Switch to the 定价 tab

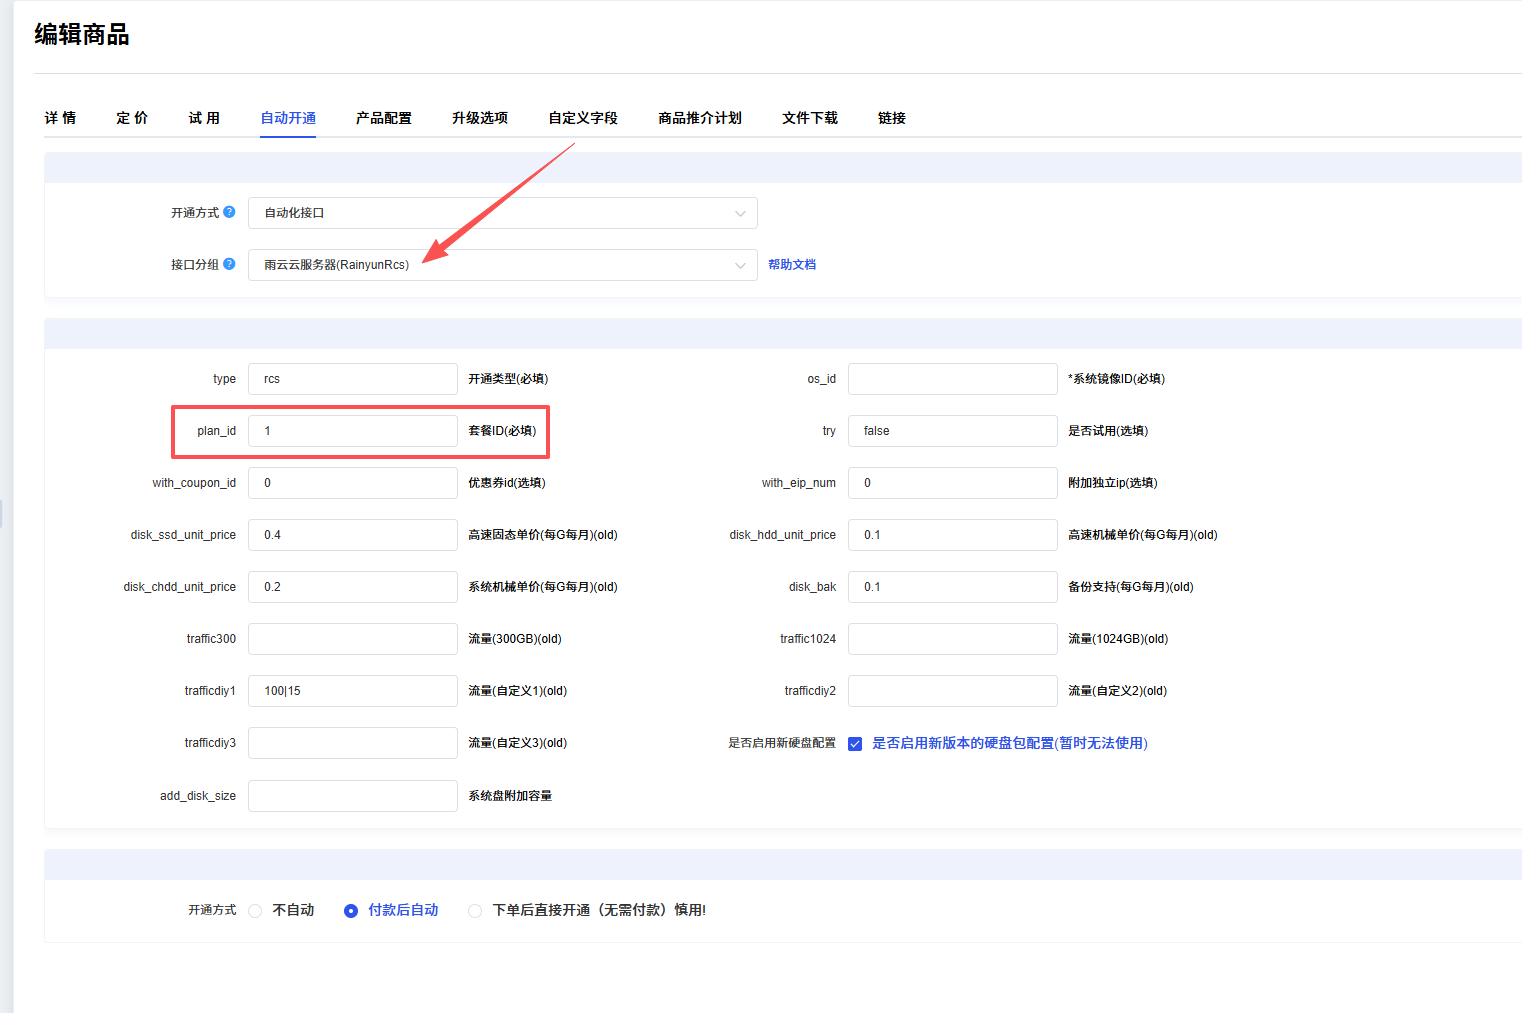click(132, 118)
